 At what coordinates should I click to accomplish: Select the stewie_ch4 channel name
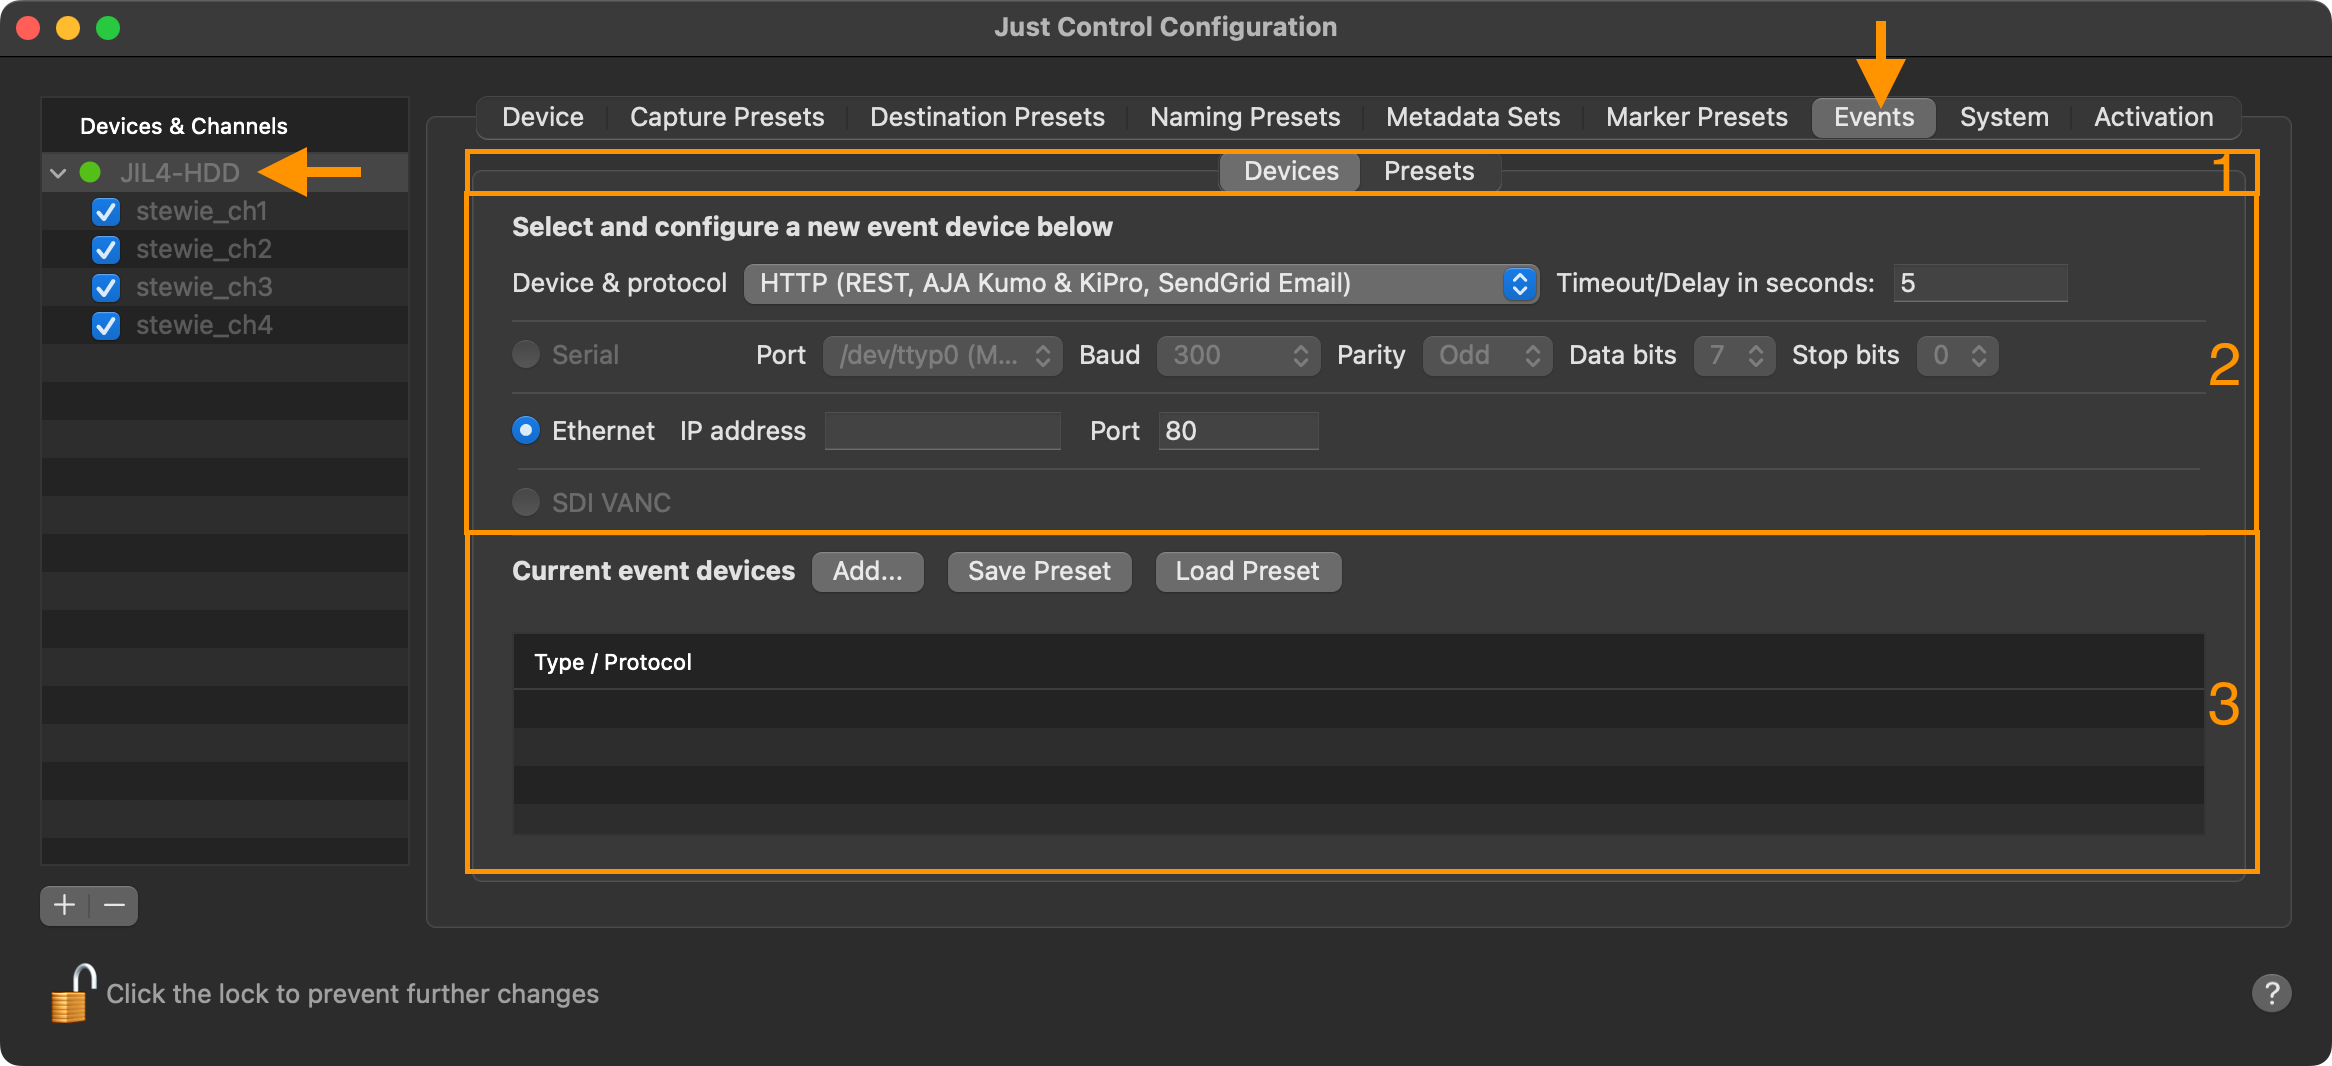tap(204, 325)
